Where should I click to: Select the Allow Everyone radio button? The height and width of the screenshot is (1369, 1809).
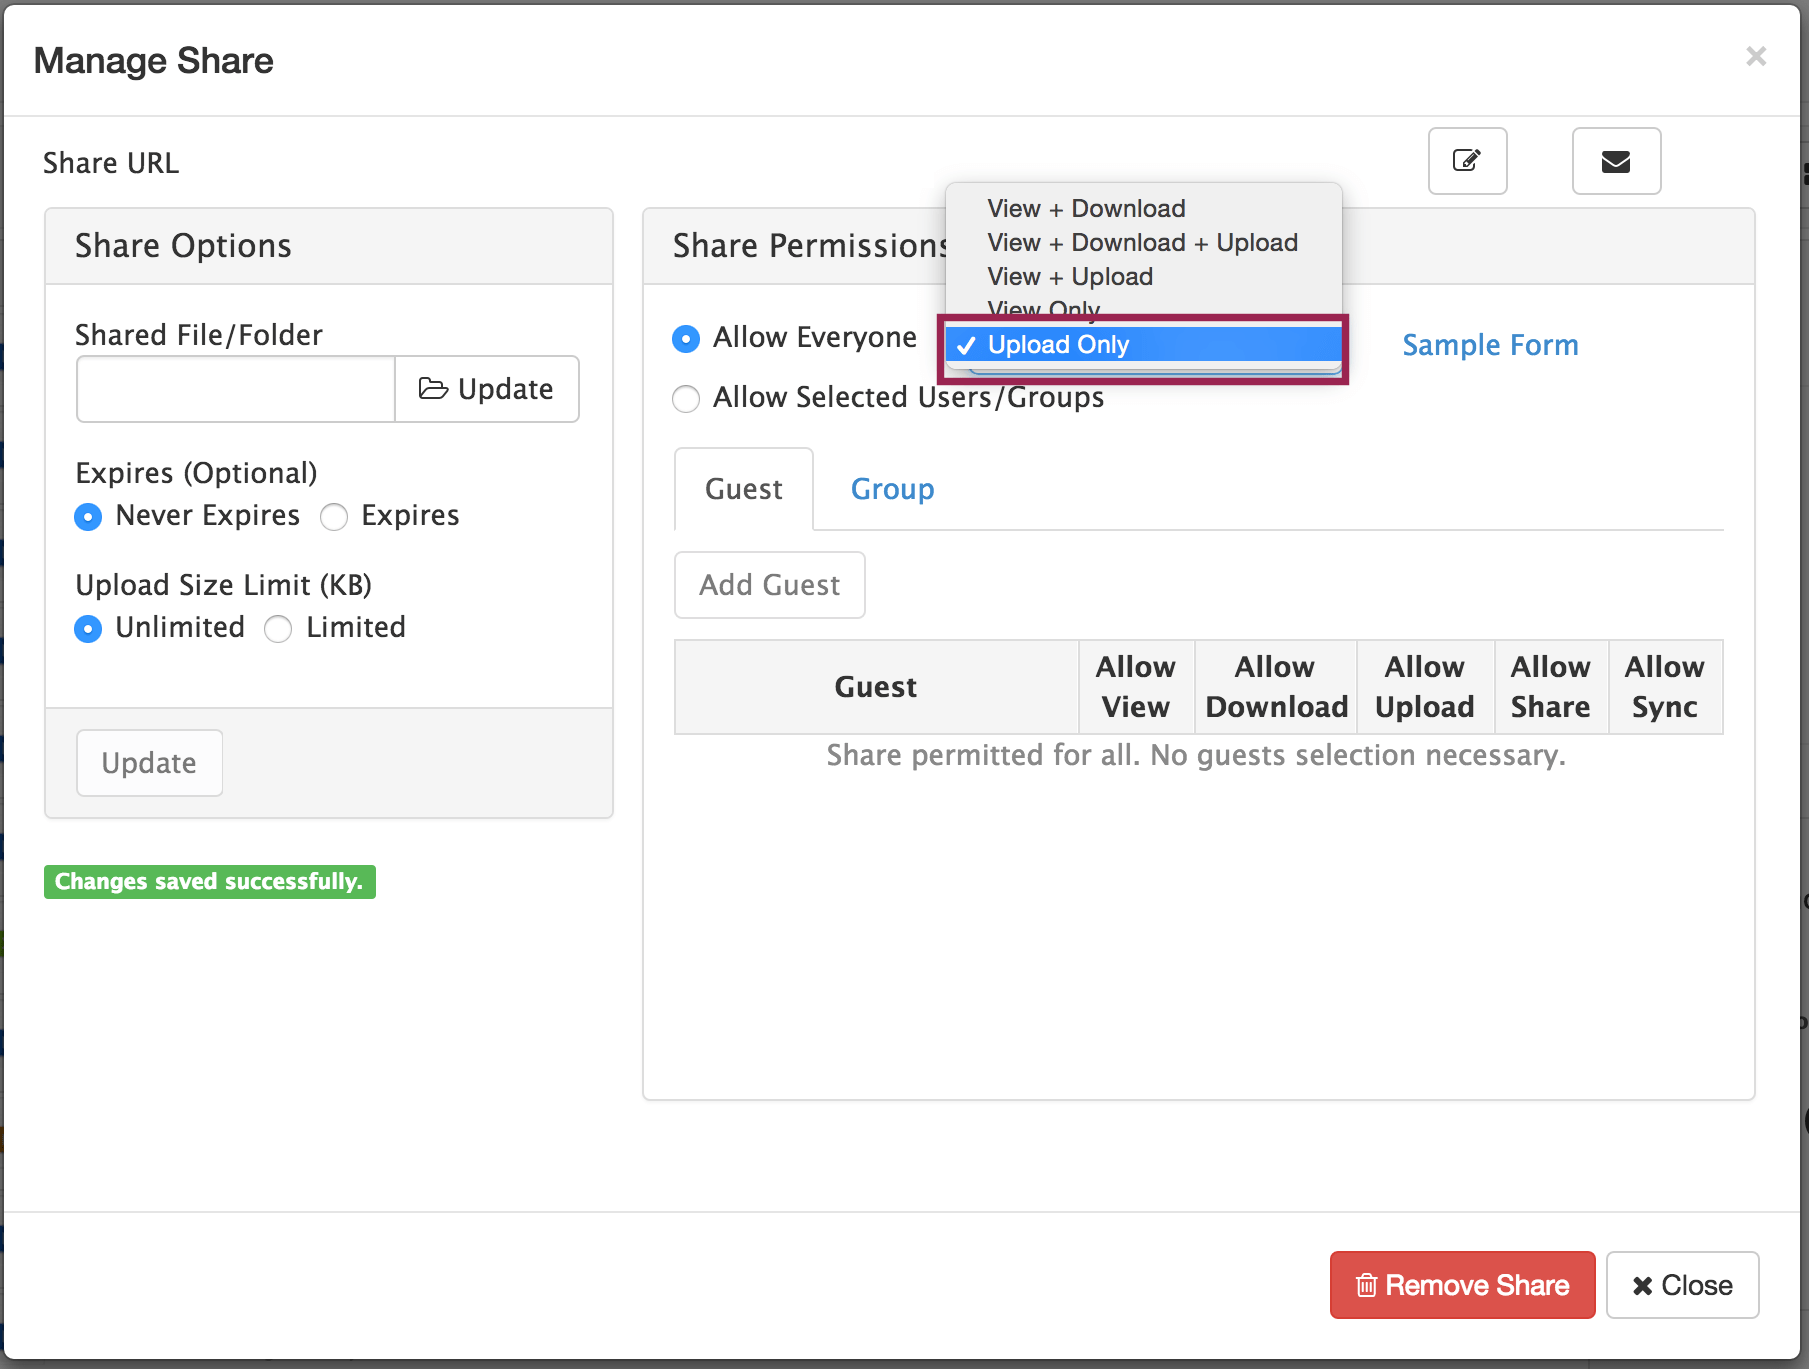(686, 339)
